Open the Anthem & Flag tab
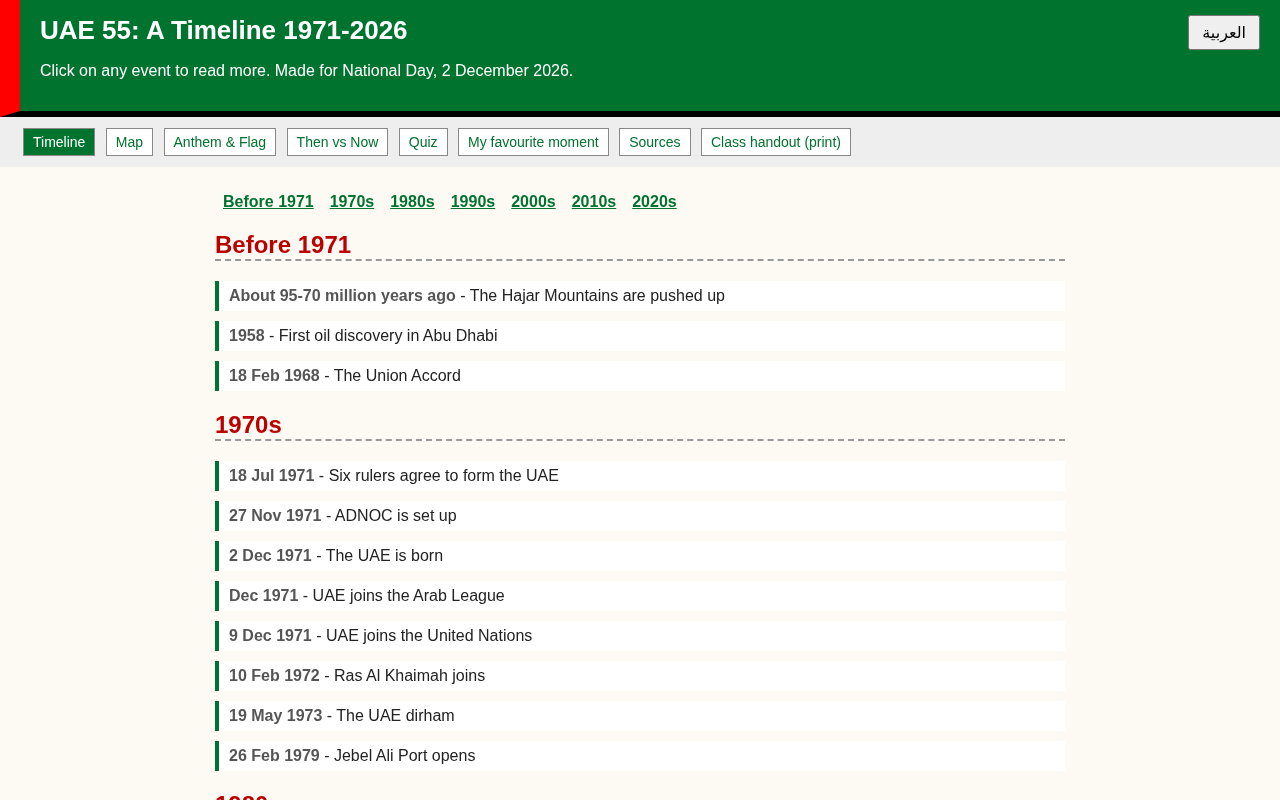1280x800 pixels. (220, 142)
